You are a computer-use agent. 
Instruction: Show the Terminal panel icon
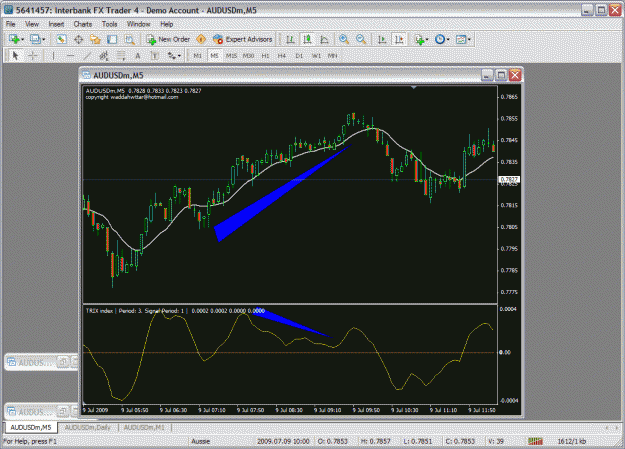(x=112, y=39)
